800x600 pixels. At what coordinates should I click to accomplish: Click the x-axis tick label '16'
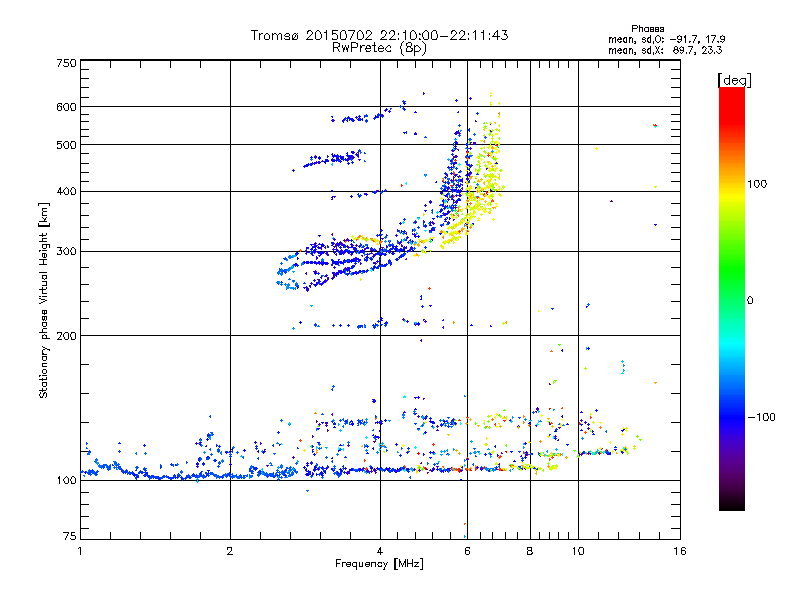(680, 551)
